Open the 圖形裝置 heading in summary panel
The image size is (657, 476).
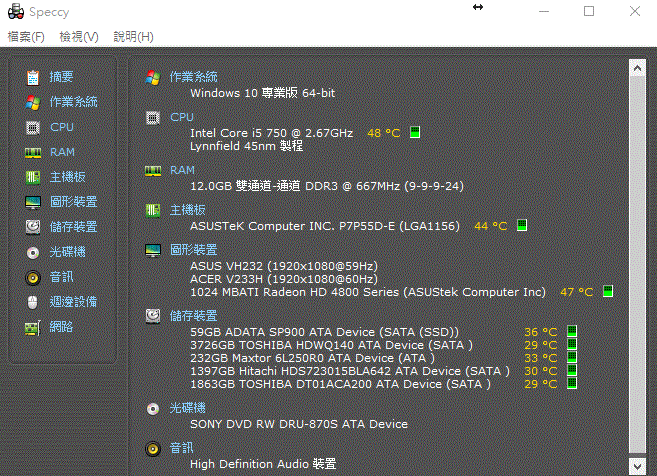(x=193, y=250)
